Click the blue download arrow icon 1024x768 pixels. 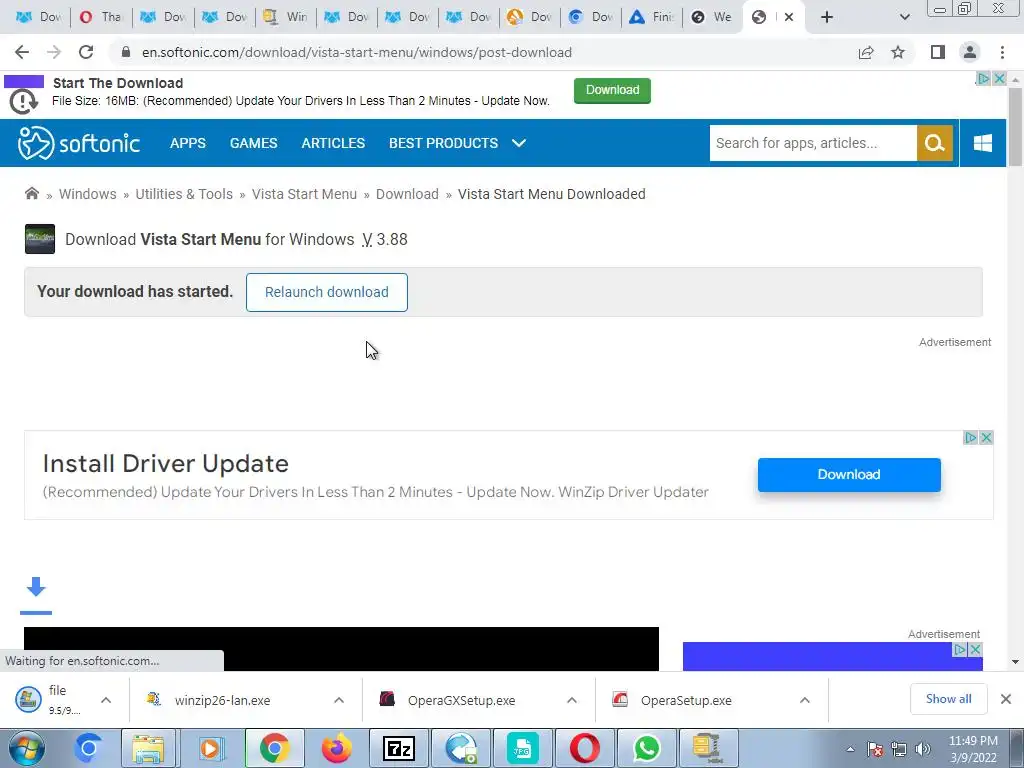point(36,586)
